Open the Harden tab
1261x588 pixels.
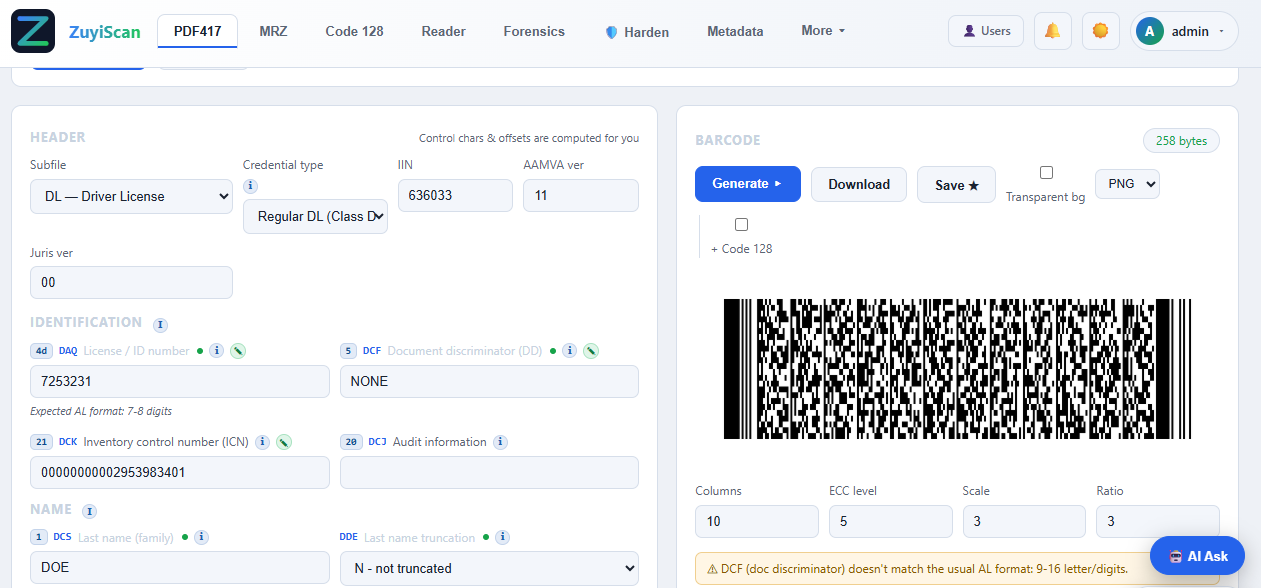coord(637,32)
